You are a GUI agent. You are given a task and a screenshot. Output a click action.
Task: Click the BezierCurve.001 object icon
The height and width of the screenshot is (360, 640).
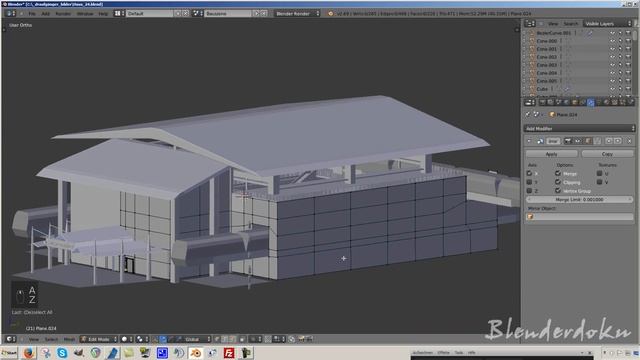(x=532, y=33)
